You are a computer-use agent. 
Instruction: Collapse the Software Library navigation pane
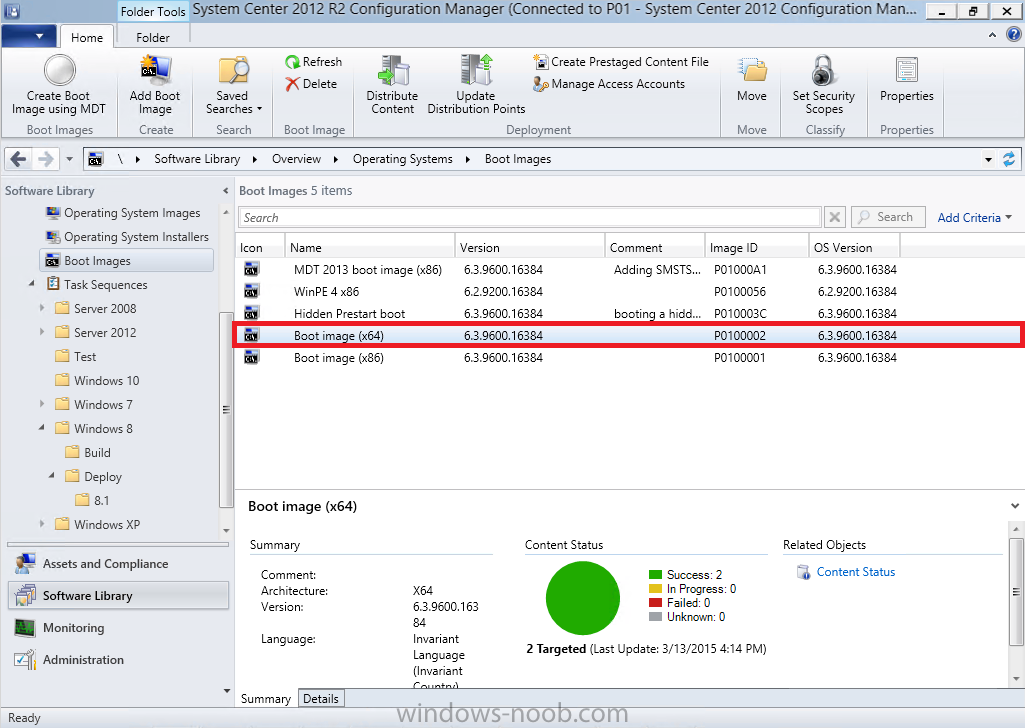[226, 191]
